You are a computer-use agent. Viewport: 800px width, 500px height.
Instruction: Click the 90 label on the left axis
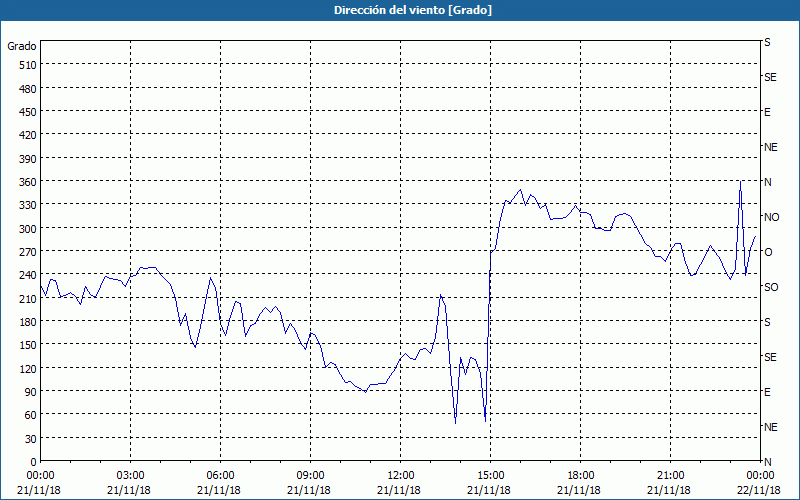31,392
